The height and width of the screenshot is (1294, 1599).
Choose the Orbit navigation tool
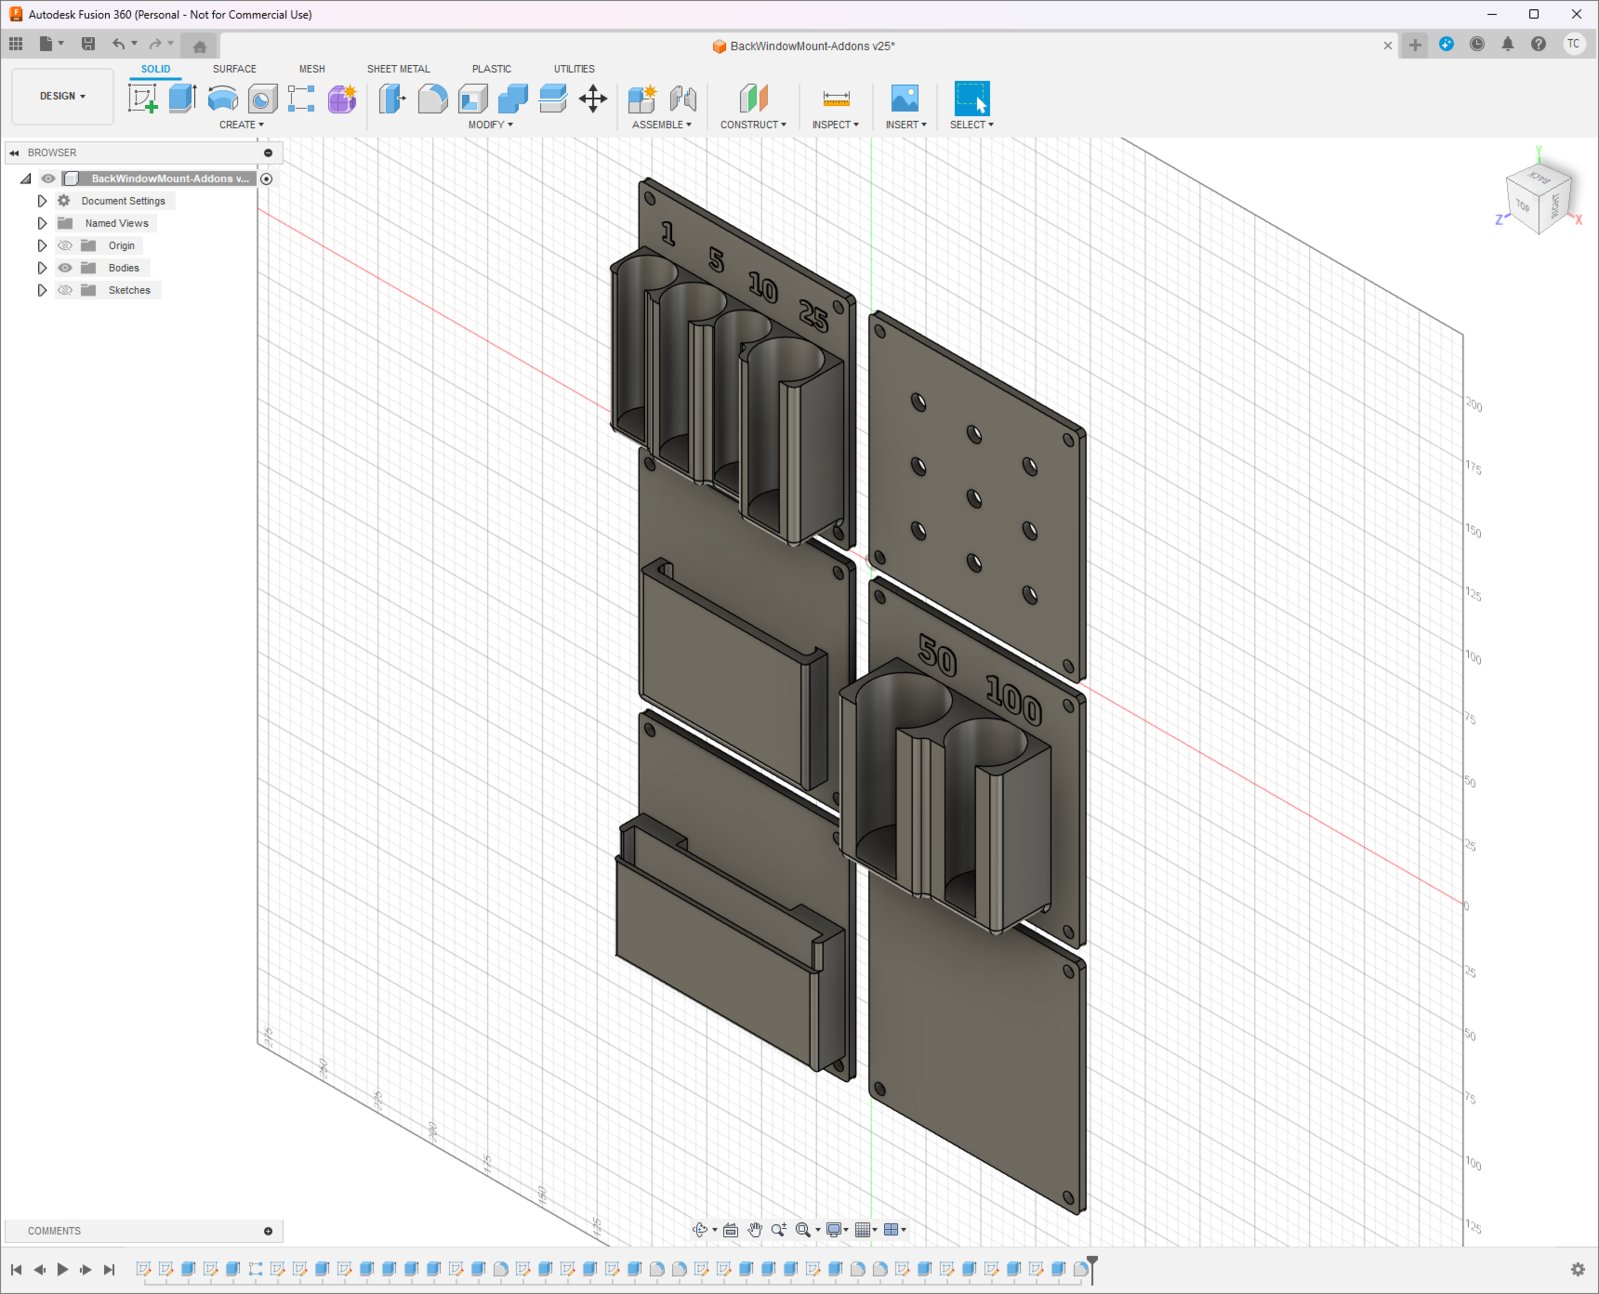[x=700, y=1230]
